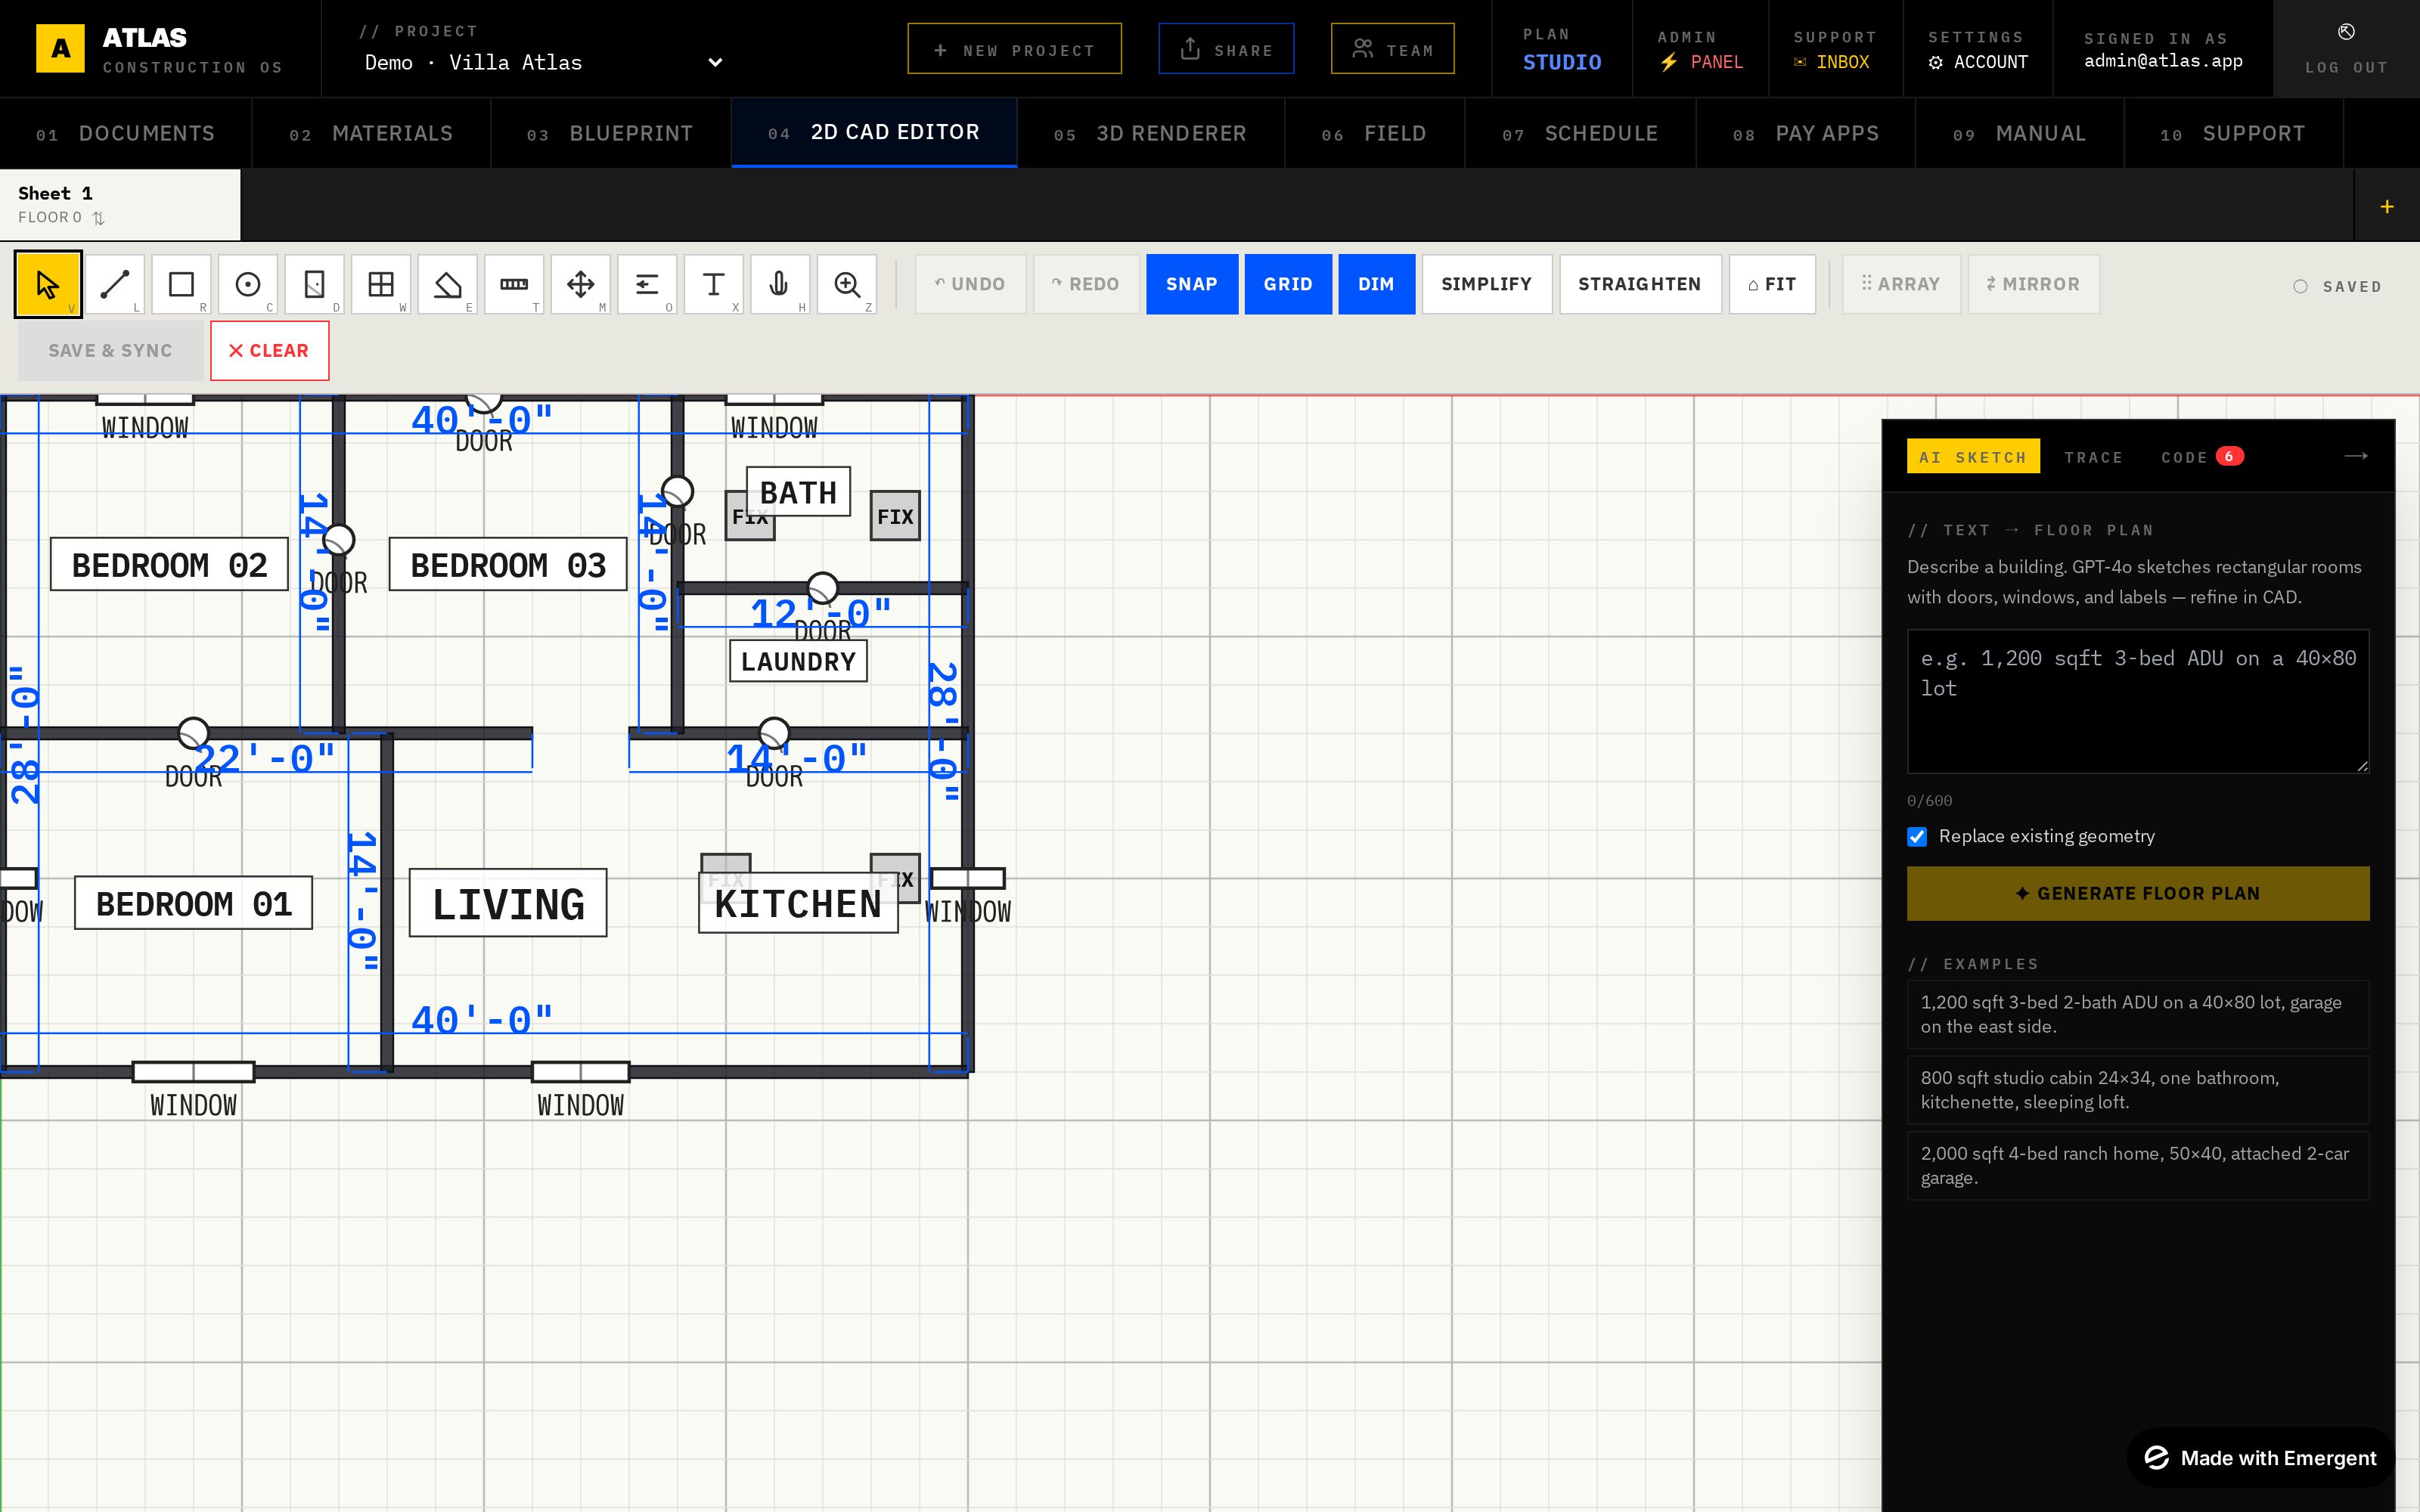Swap floor using Sheet 1 arrows icon
The image size is (2420, 1512).
click(x=98, y=218)
